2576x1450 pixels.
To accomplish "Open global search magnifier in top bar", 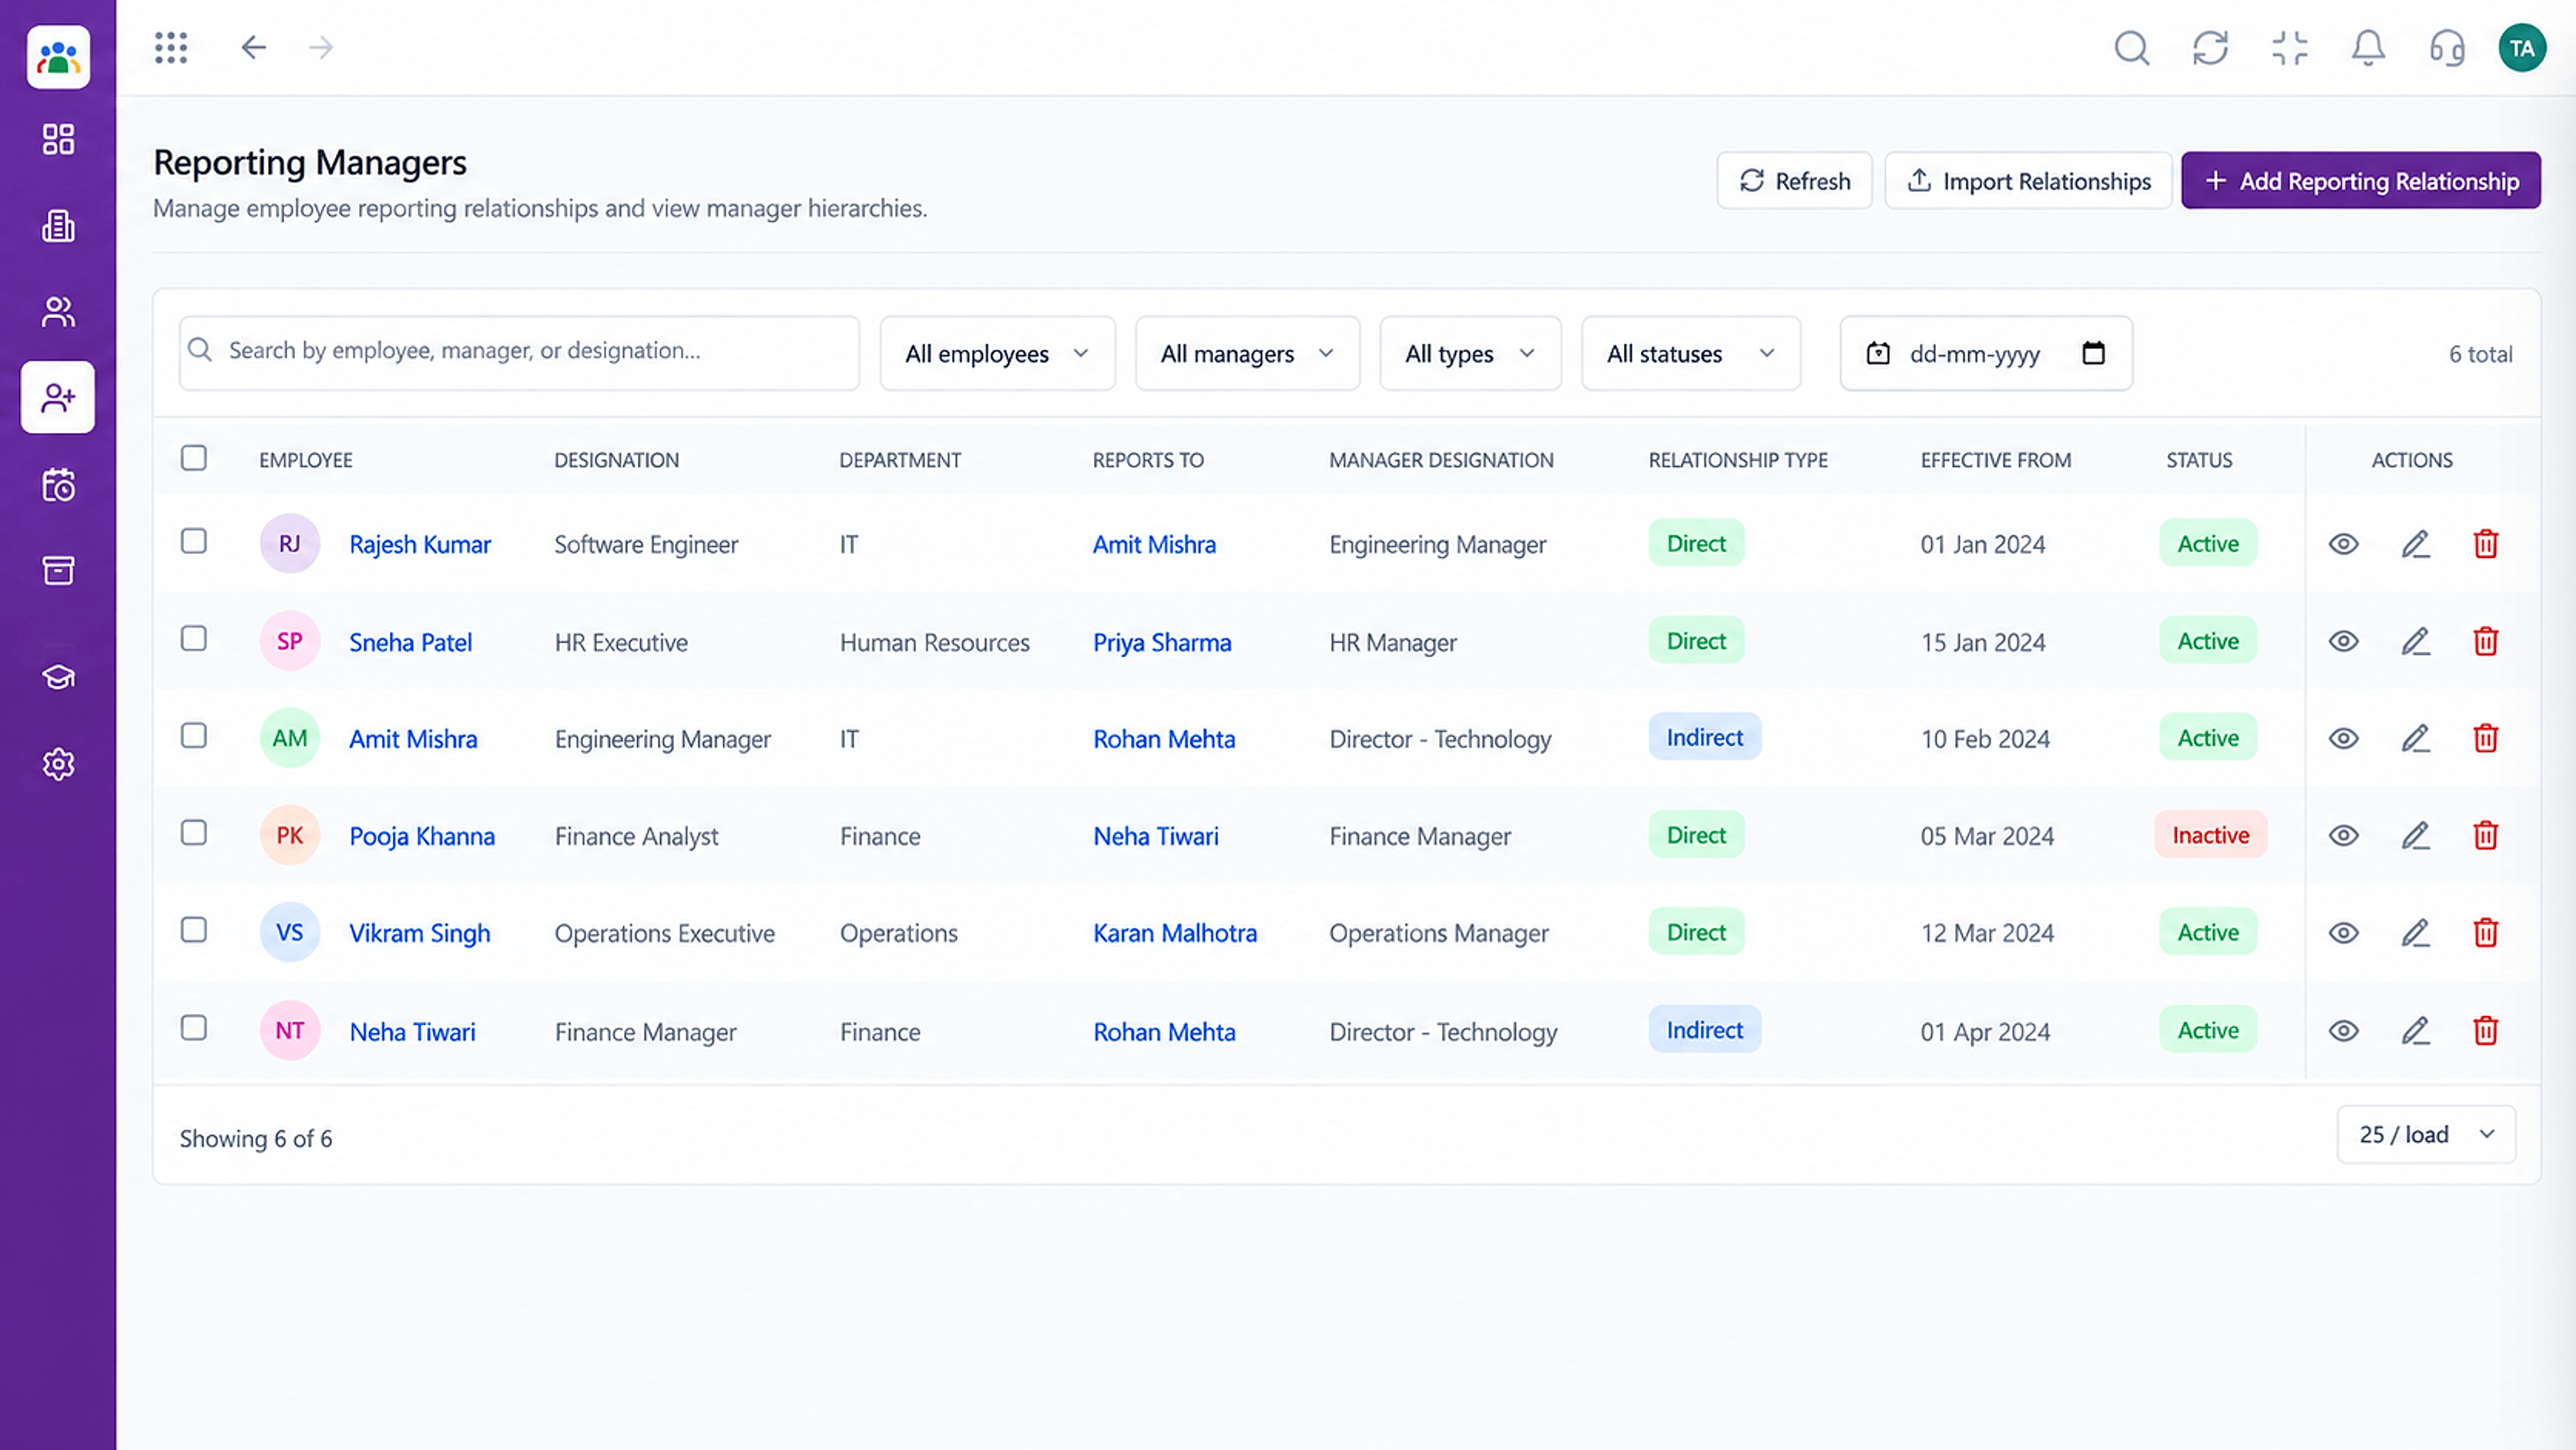I will click(x=2131, y=47).
